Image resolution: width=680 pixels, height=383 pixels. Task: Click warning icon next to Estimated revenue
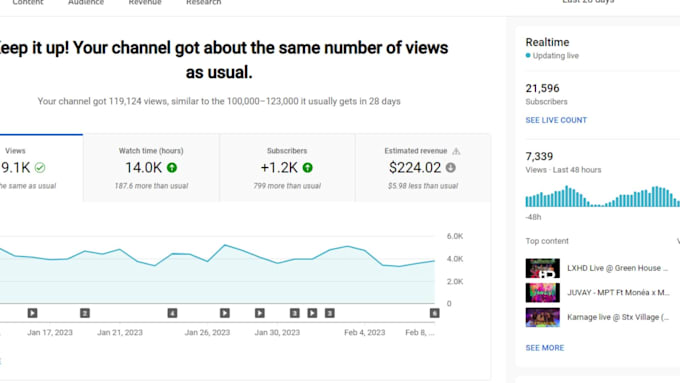pos(456,151)
